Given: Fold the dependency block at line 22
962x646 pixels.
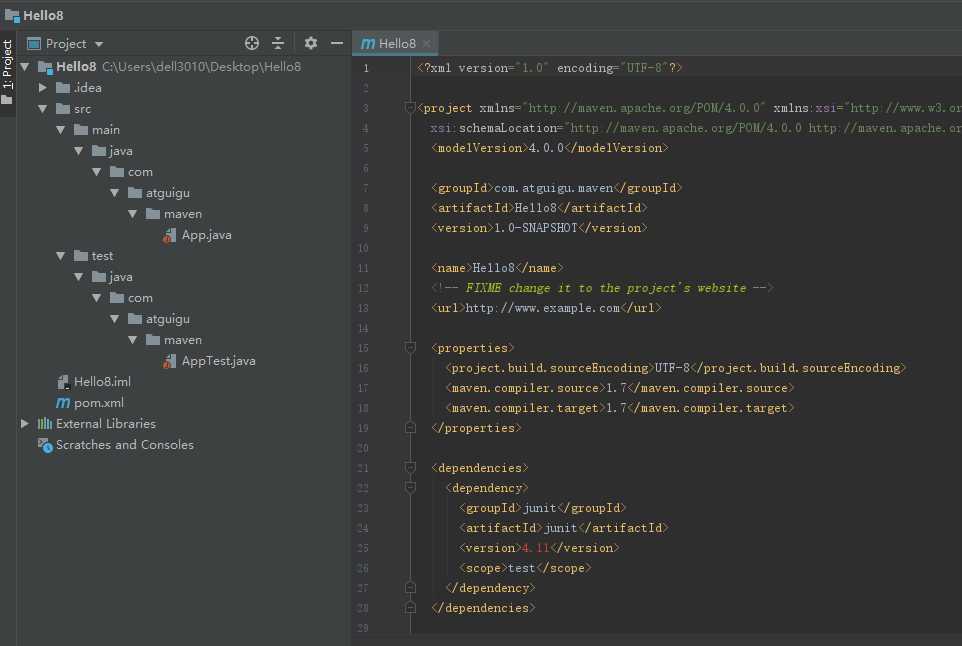Looking at the screenshot, I should coord(410,488).
